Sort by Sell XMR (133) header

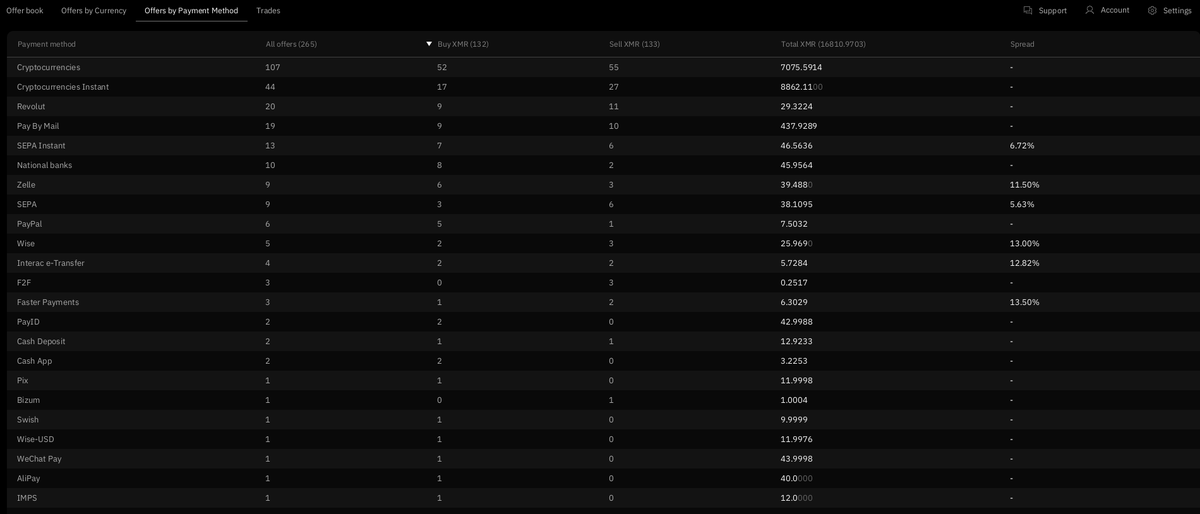coord(634,44)
